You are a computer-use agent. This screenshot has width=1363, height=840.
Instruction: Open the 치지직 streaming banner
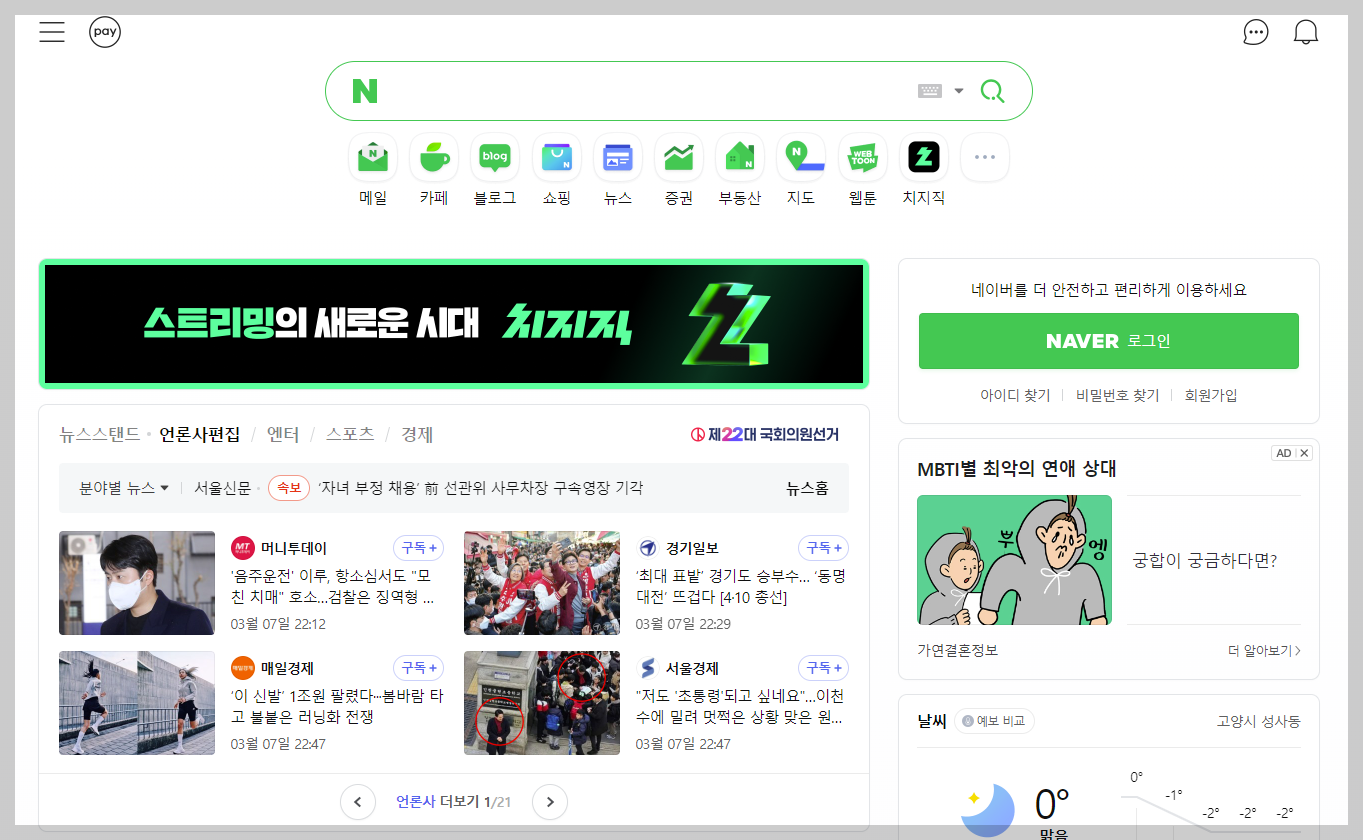click(454, 324)
